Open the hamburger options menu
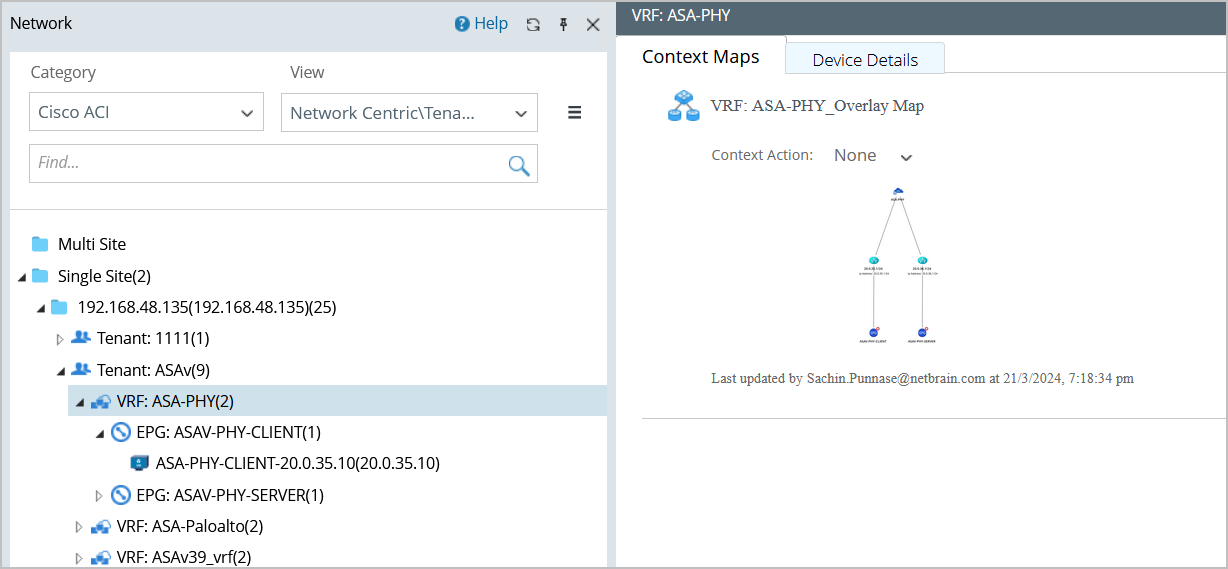The height and width of the screenshot is (569, 1228). click(575, 113)
